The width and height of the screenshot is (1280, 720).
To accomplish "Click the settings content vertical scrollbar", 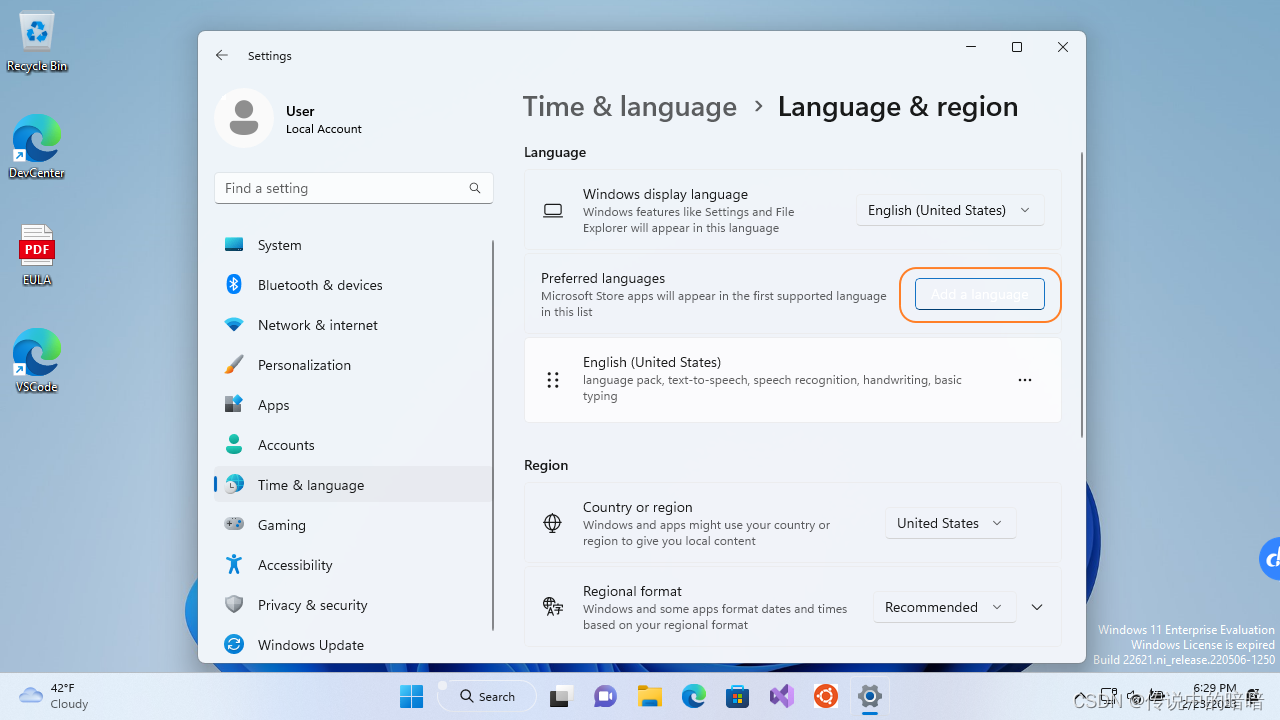I will [1081, 295].
